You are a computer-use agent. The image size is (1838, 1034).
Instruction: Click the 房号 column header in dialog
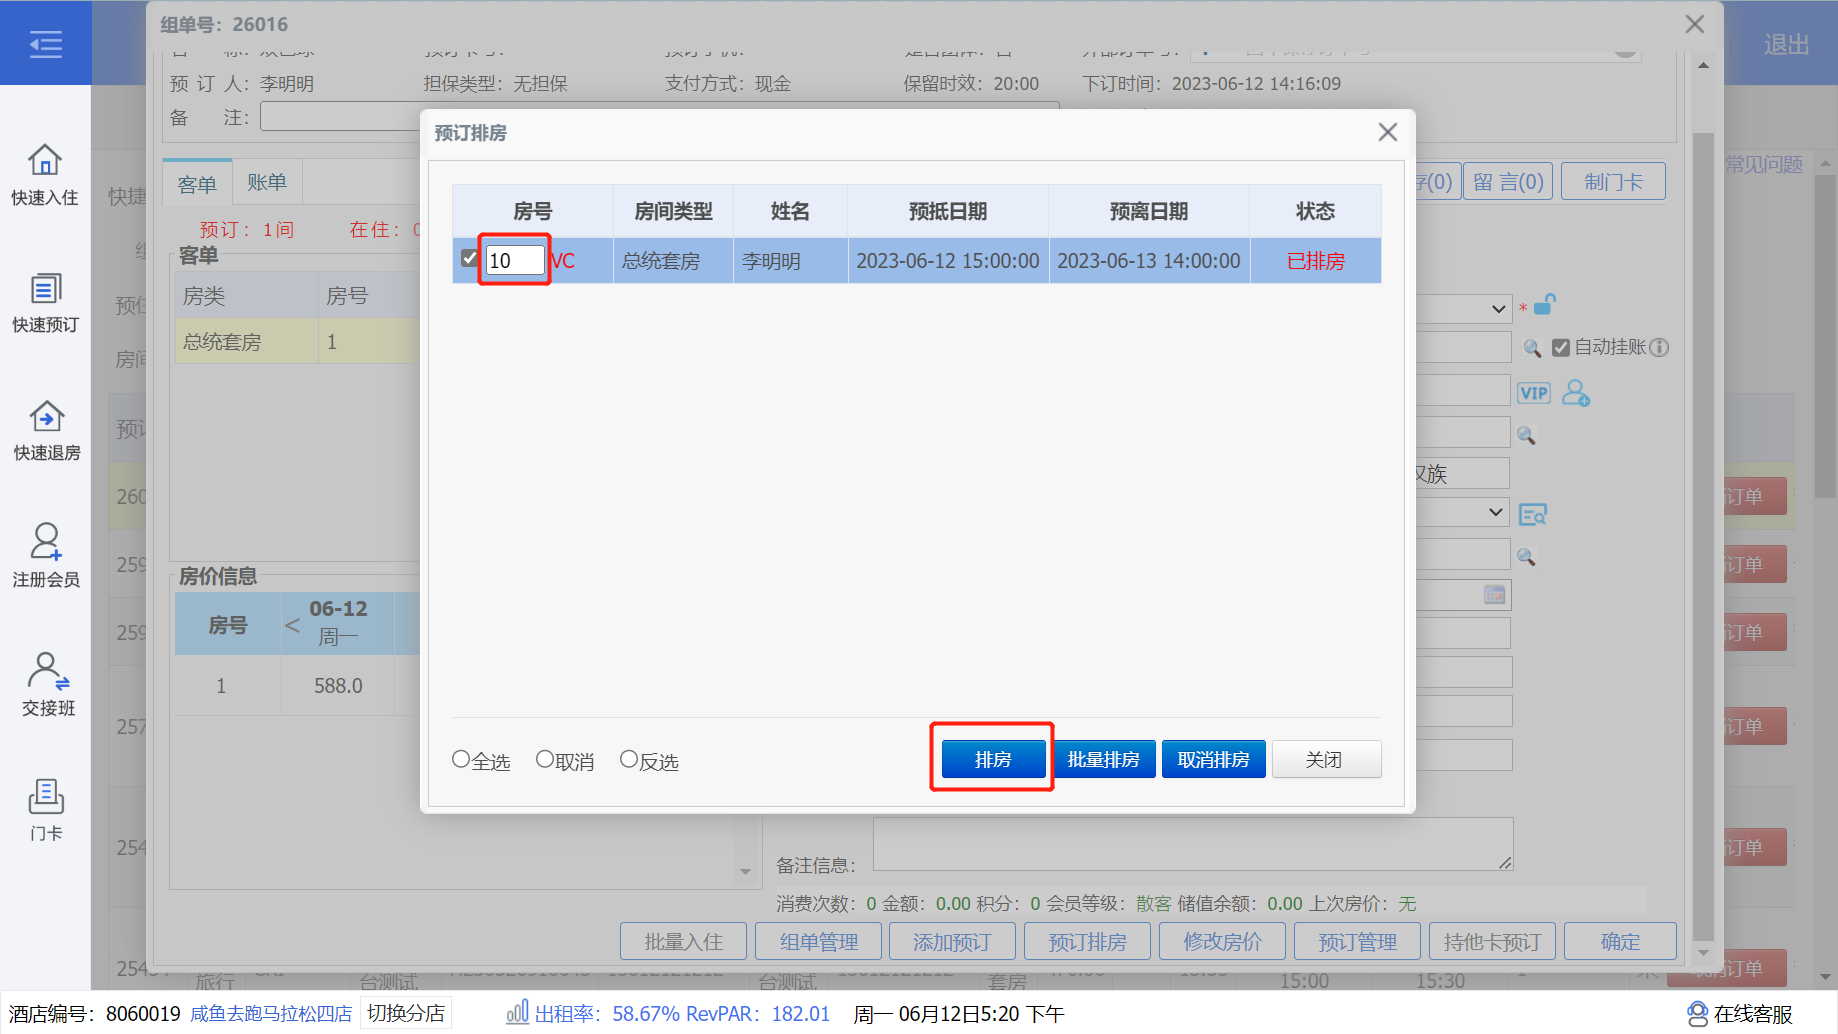tap(533, 211)
